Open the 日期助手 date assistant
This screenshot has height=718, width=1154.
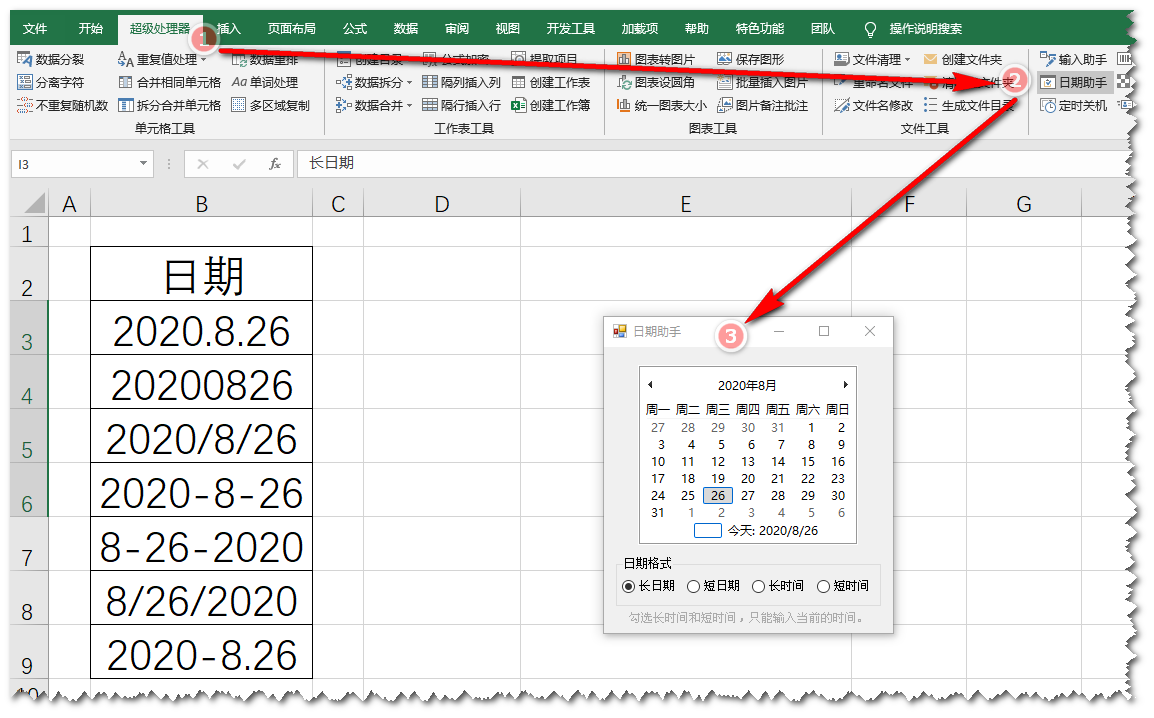(1074, 82)
